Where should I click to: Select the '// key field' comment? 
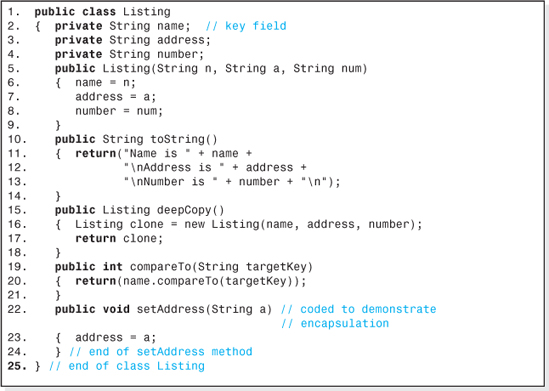pos(246,26)
